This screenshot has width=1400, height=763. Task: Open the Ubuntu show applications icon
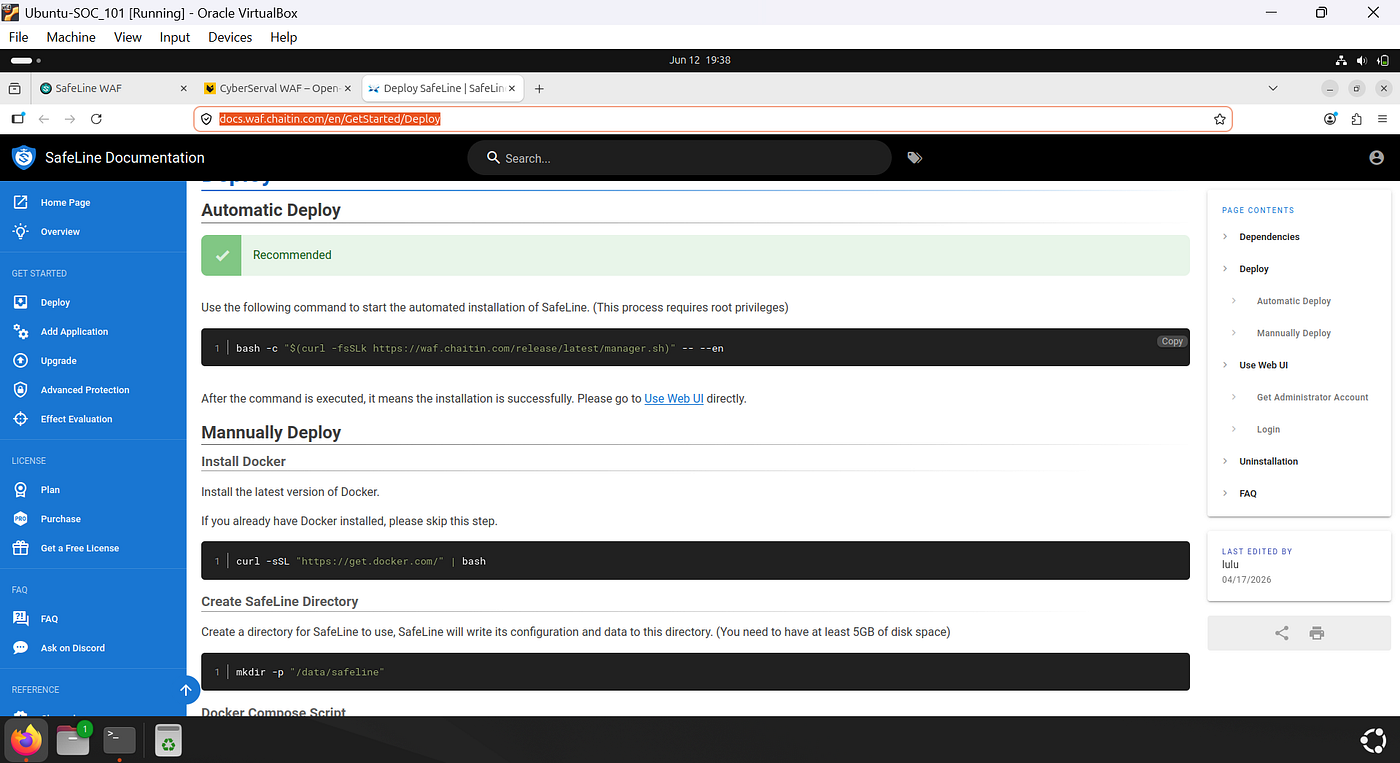pyautogui.click(x=1373, y=741)
